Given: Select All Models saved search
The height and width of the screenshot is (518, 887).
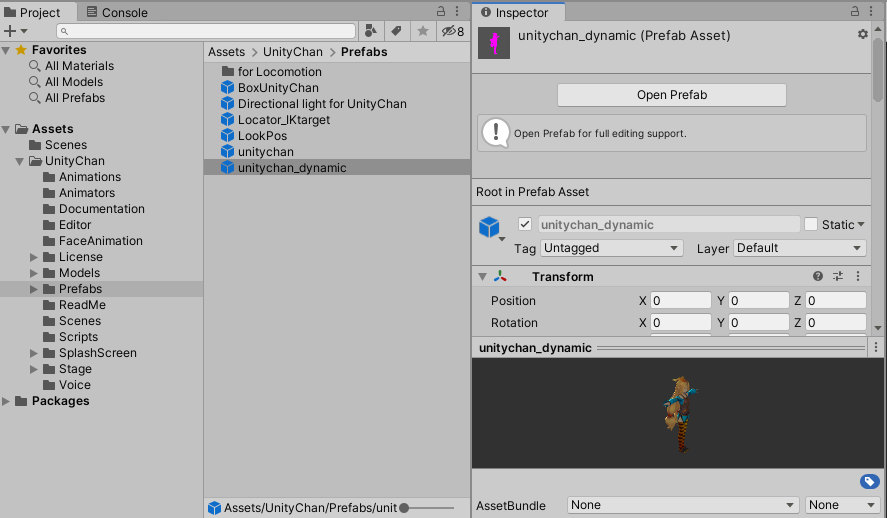Looking at the screenshot, I should tap(74, 82).
